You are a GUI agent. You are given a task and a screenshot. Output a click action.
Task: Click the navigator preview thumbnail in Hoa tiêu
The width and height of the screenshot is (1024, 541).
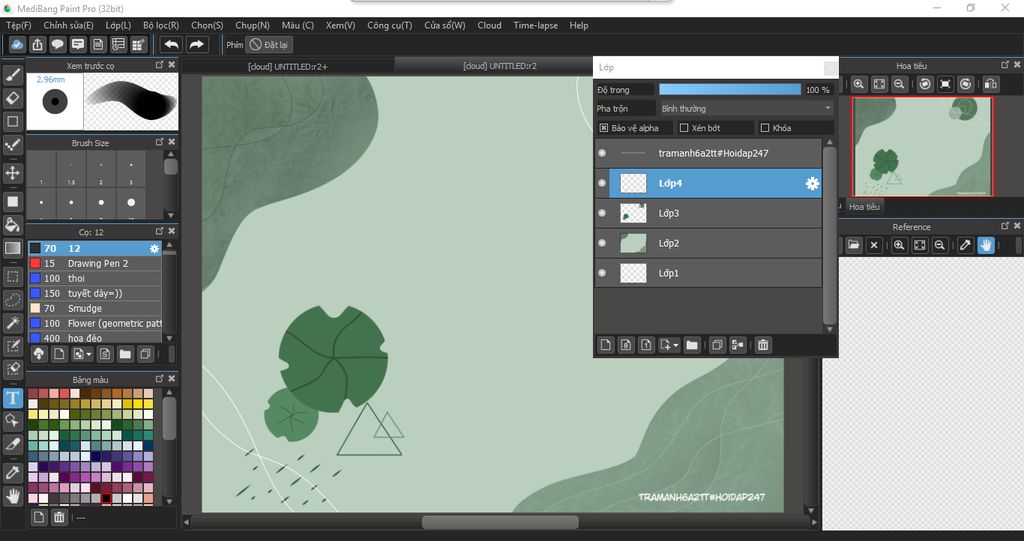(x=923, y=147)
